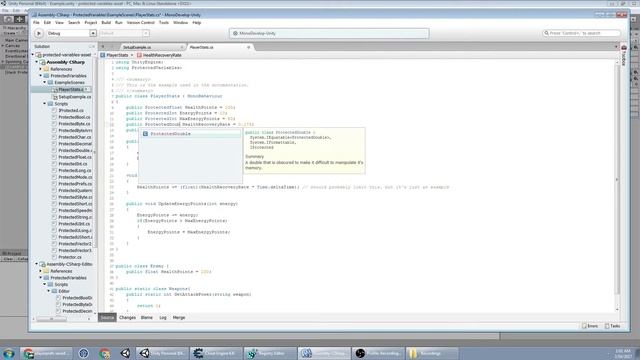Screen dimensions: 640x360
Task: Switch to the Blame view tab
Action: (147, 318)
